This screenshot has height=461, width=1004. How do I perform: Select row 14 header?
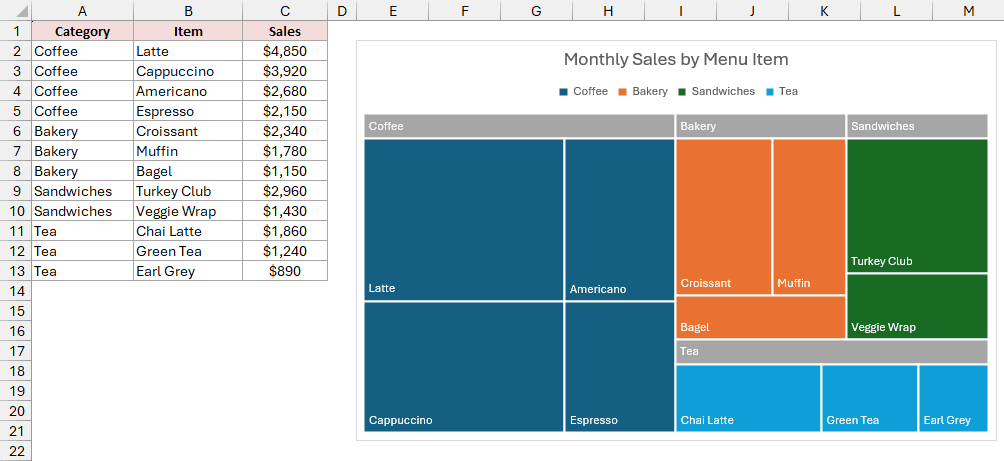[x=16, y=291]
